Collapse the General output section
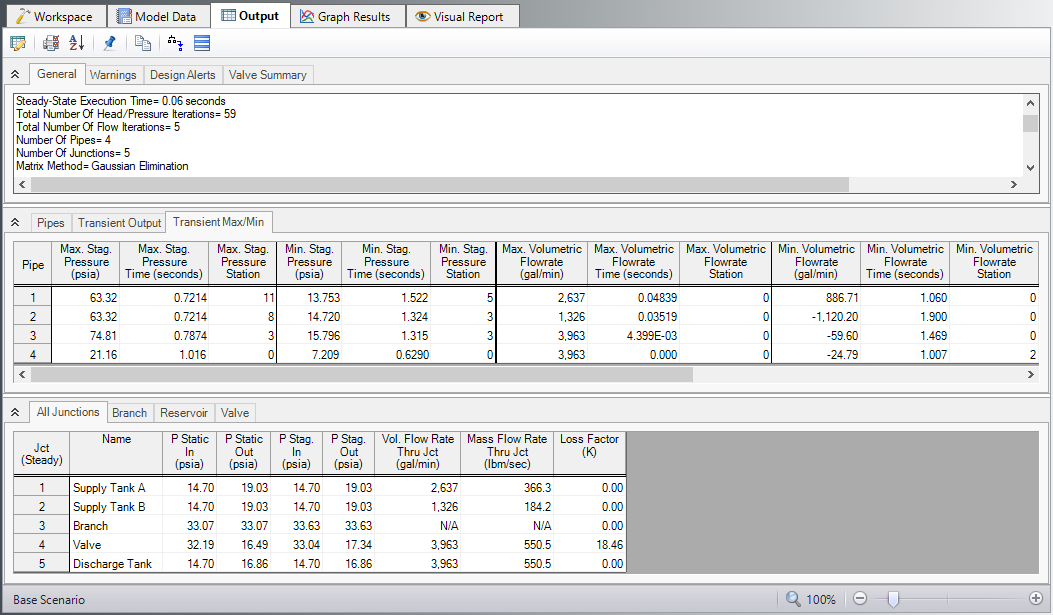Screen dimensions: 1053x615 tap(14, 73)
